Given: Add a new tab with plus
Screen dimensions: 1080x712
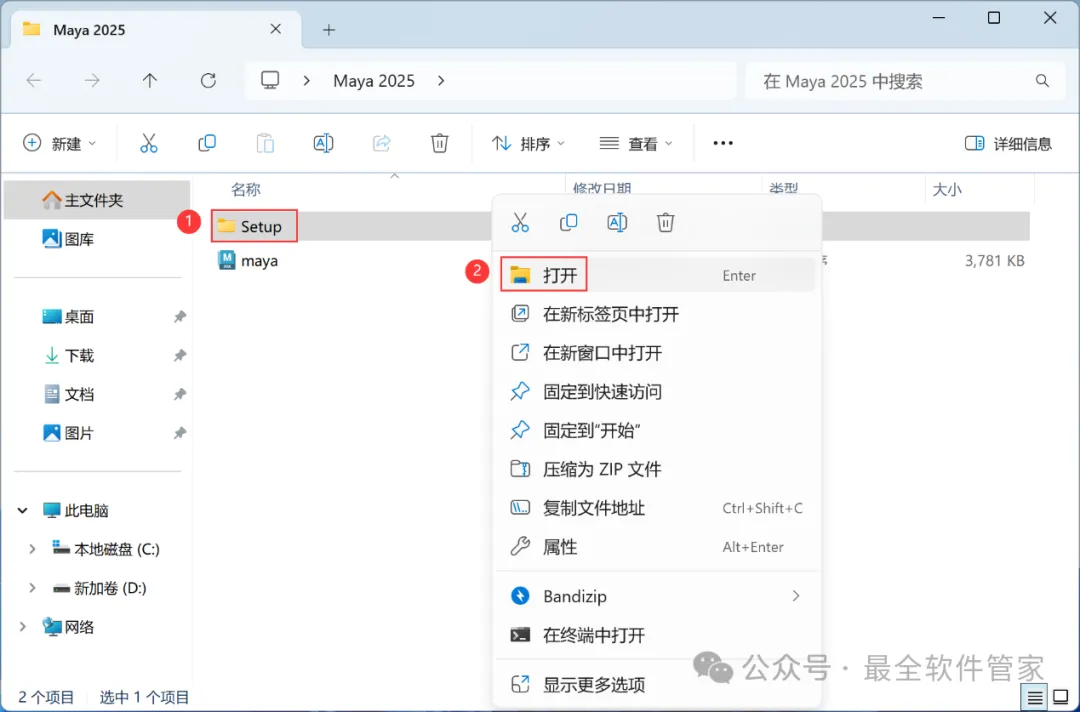Looking at the screenshot, I should [x=329, y=30].
